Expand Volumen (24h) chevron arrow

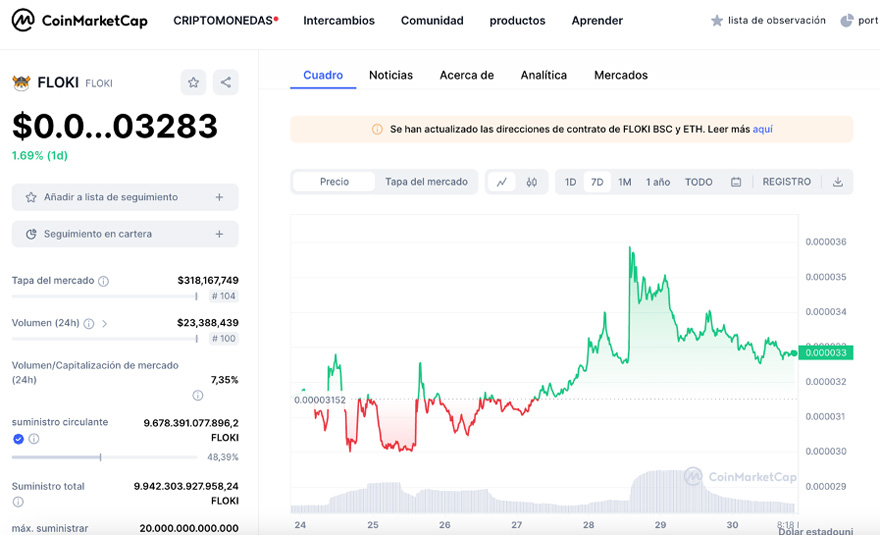click(x=104, y=324)
